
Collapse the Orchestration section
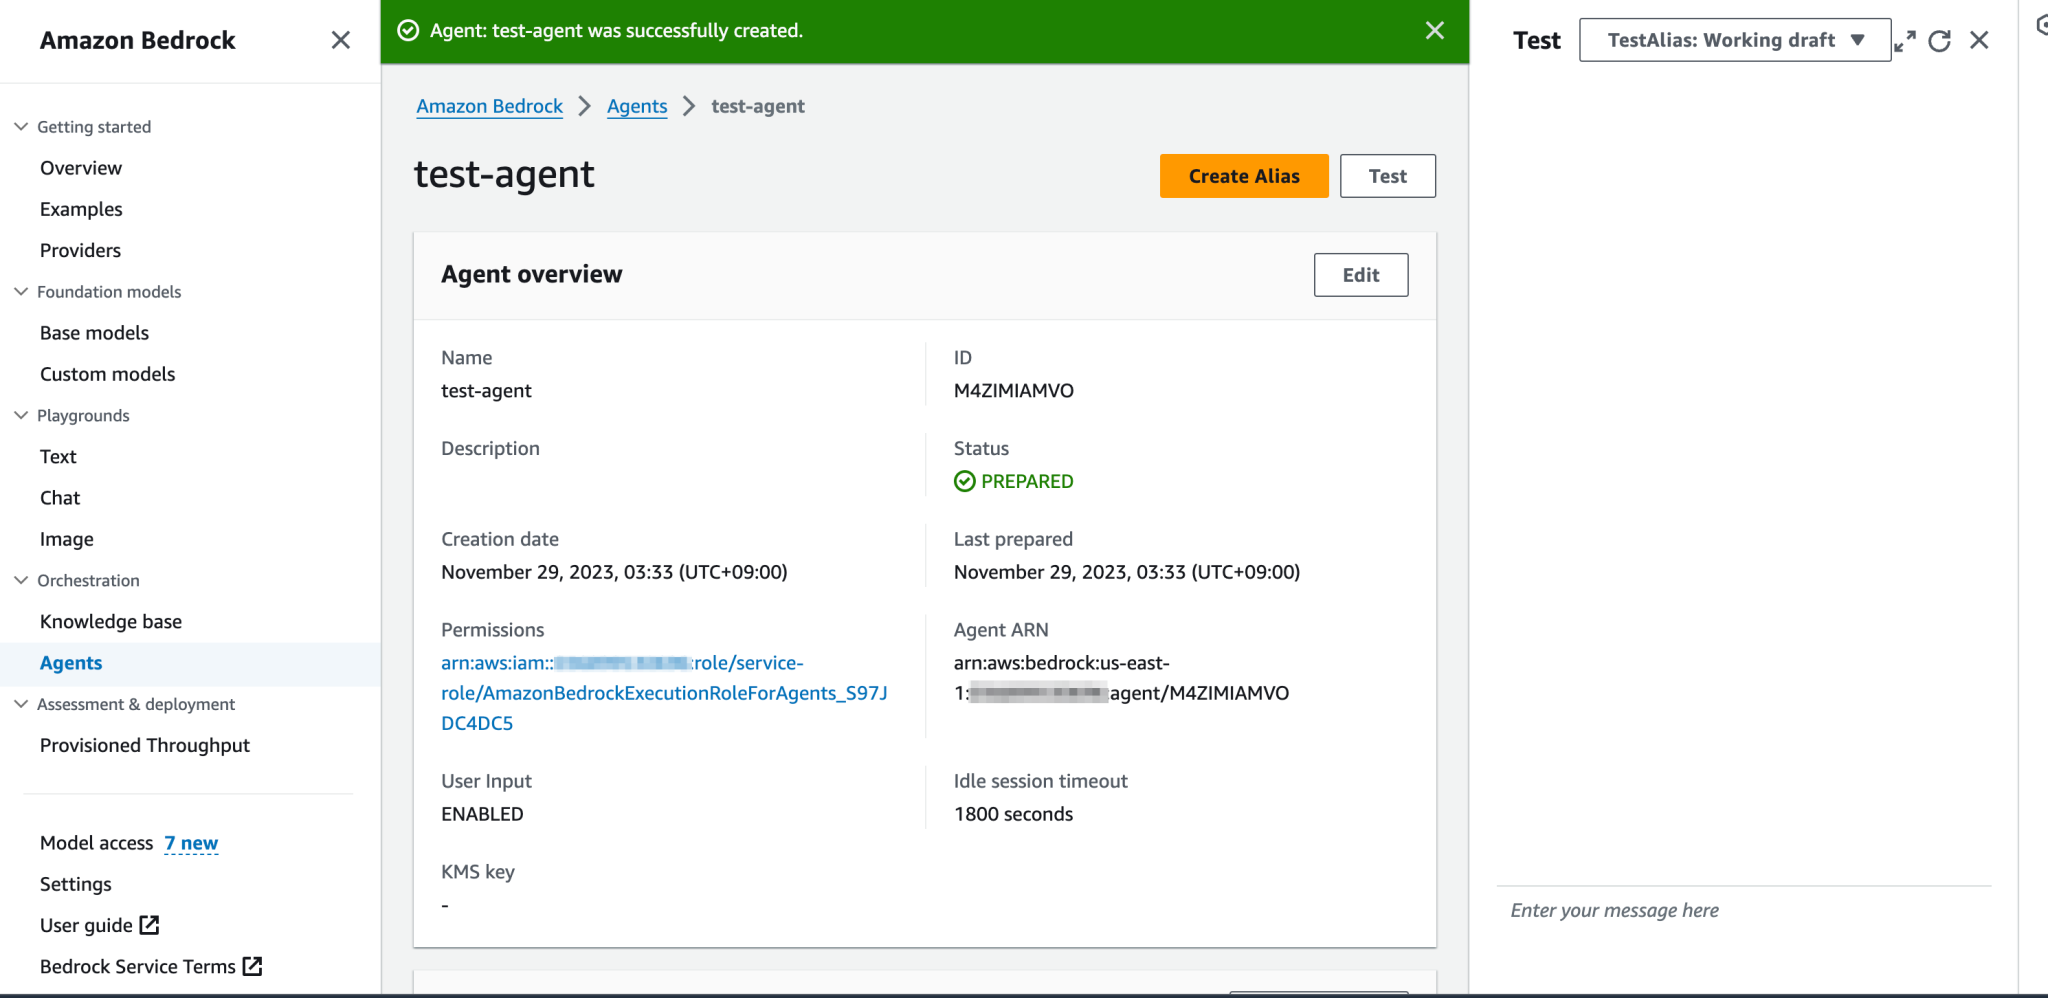point(21,580)
